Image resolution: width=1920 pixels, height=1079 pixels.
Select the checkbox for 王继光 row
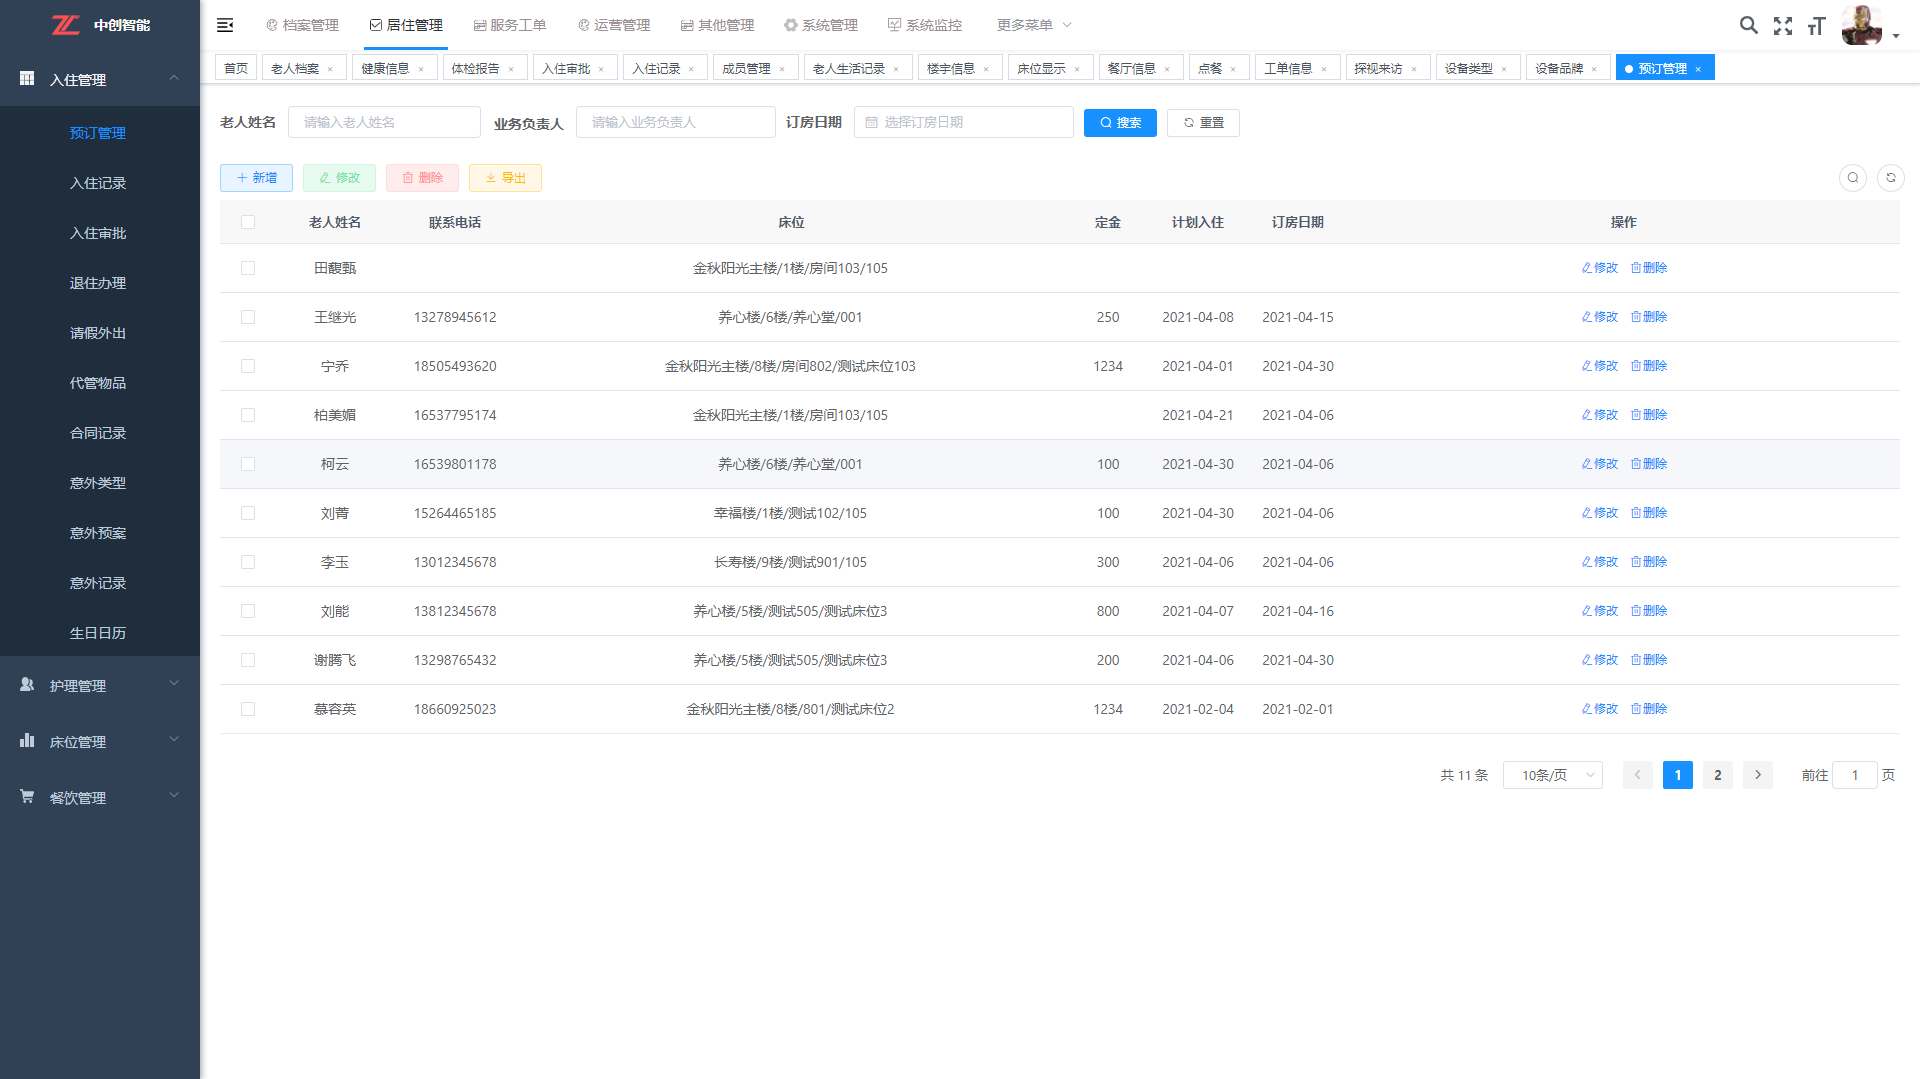pyautogui.click(x=248, y=317)
